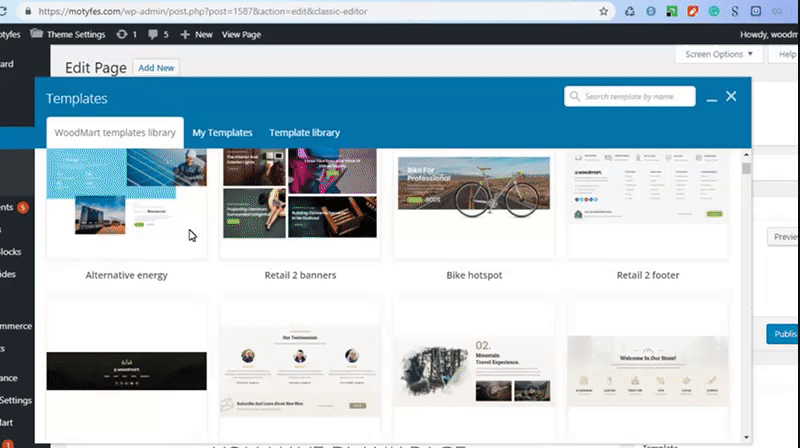Switch to the My Templates tab
The width and height of the screenshot is (800, 448).
point(222,133)
